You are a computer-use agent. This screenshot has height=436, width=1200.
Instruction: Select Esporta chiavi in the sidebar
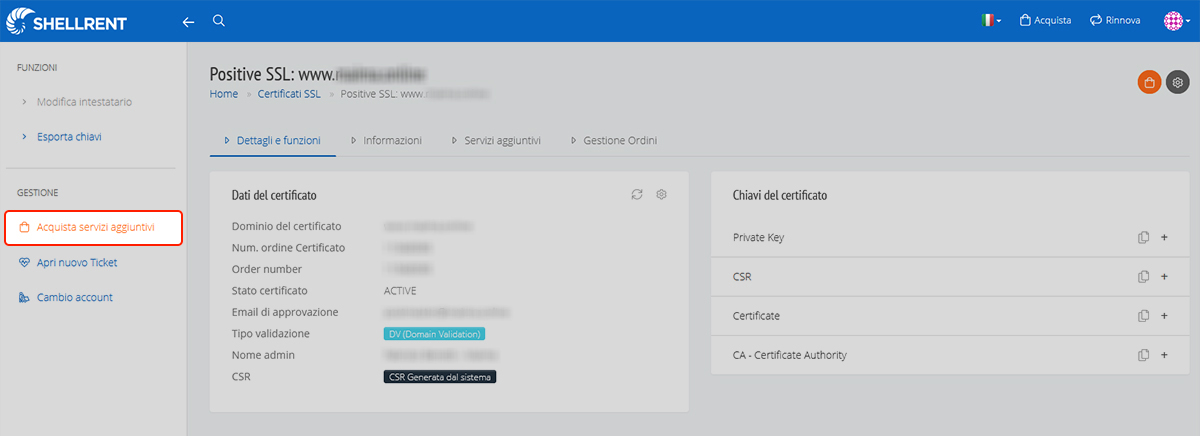click(69, 137)
